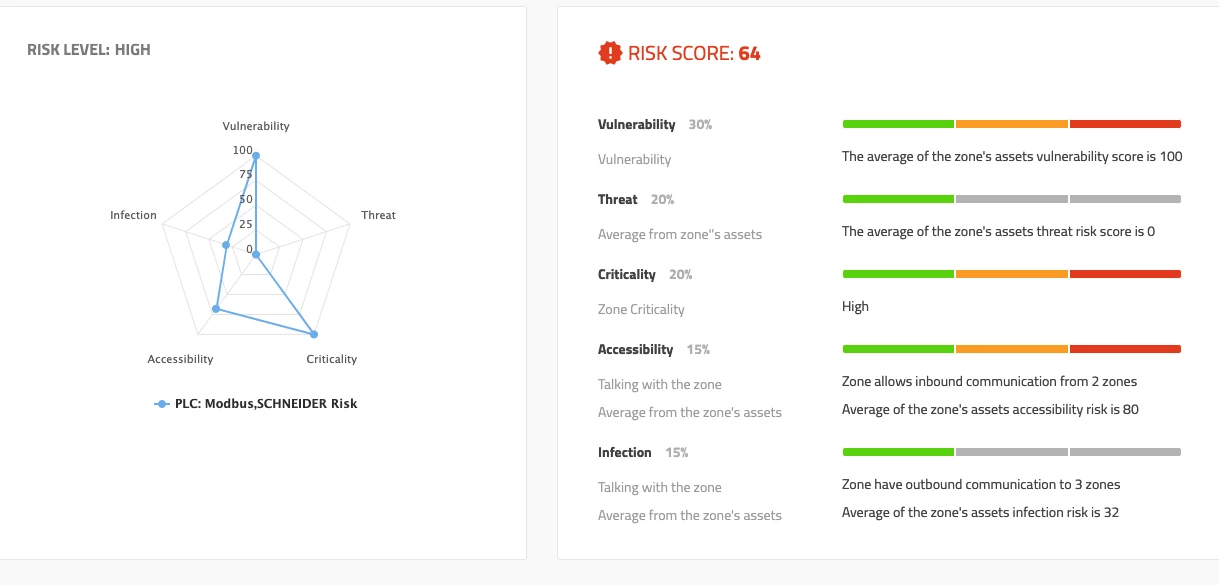Select the zero-value Threat point at the radar center

256,254
